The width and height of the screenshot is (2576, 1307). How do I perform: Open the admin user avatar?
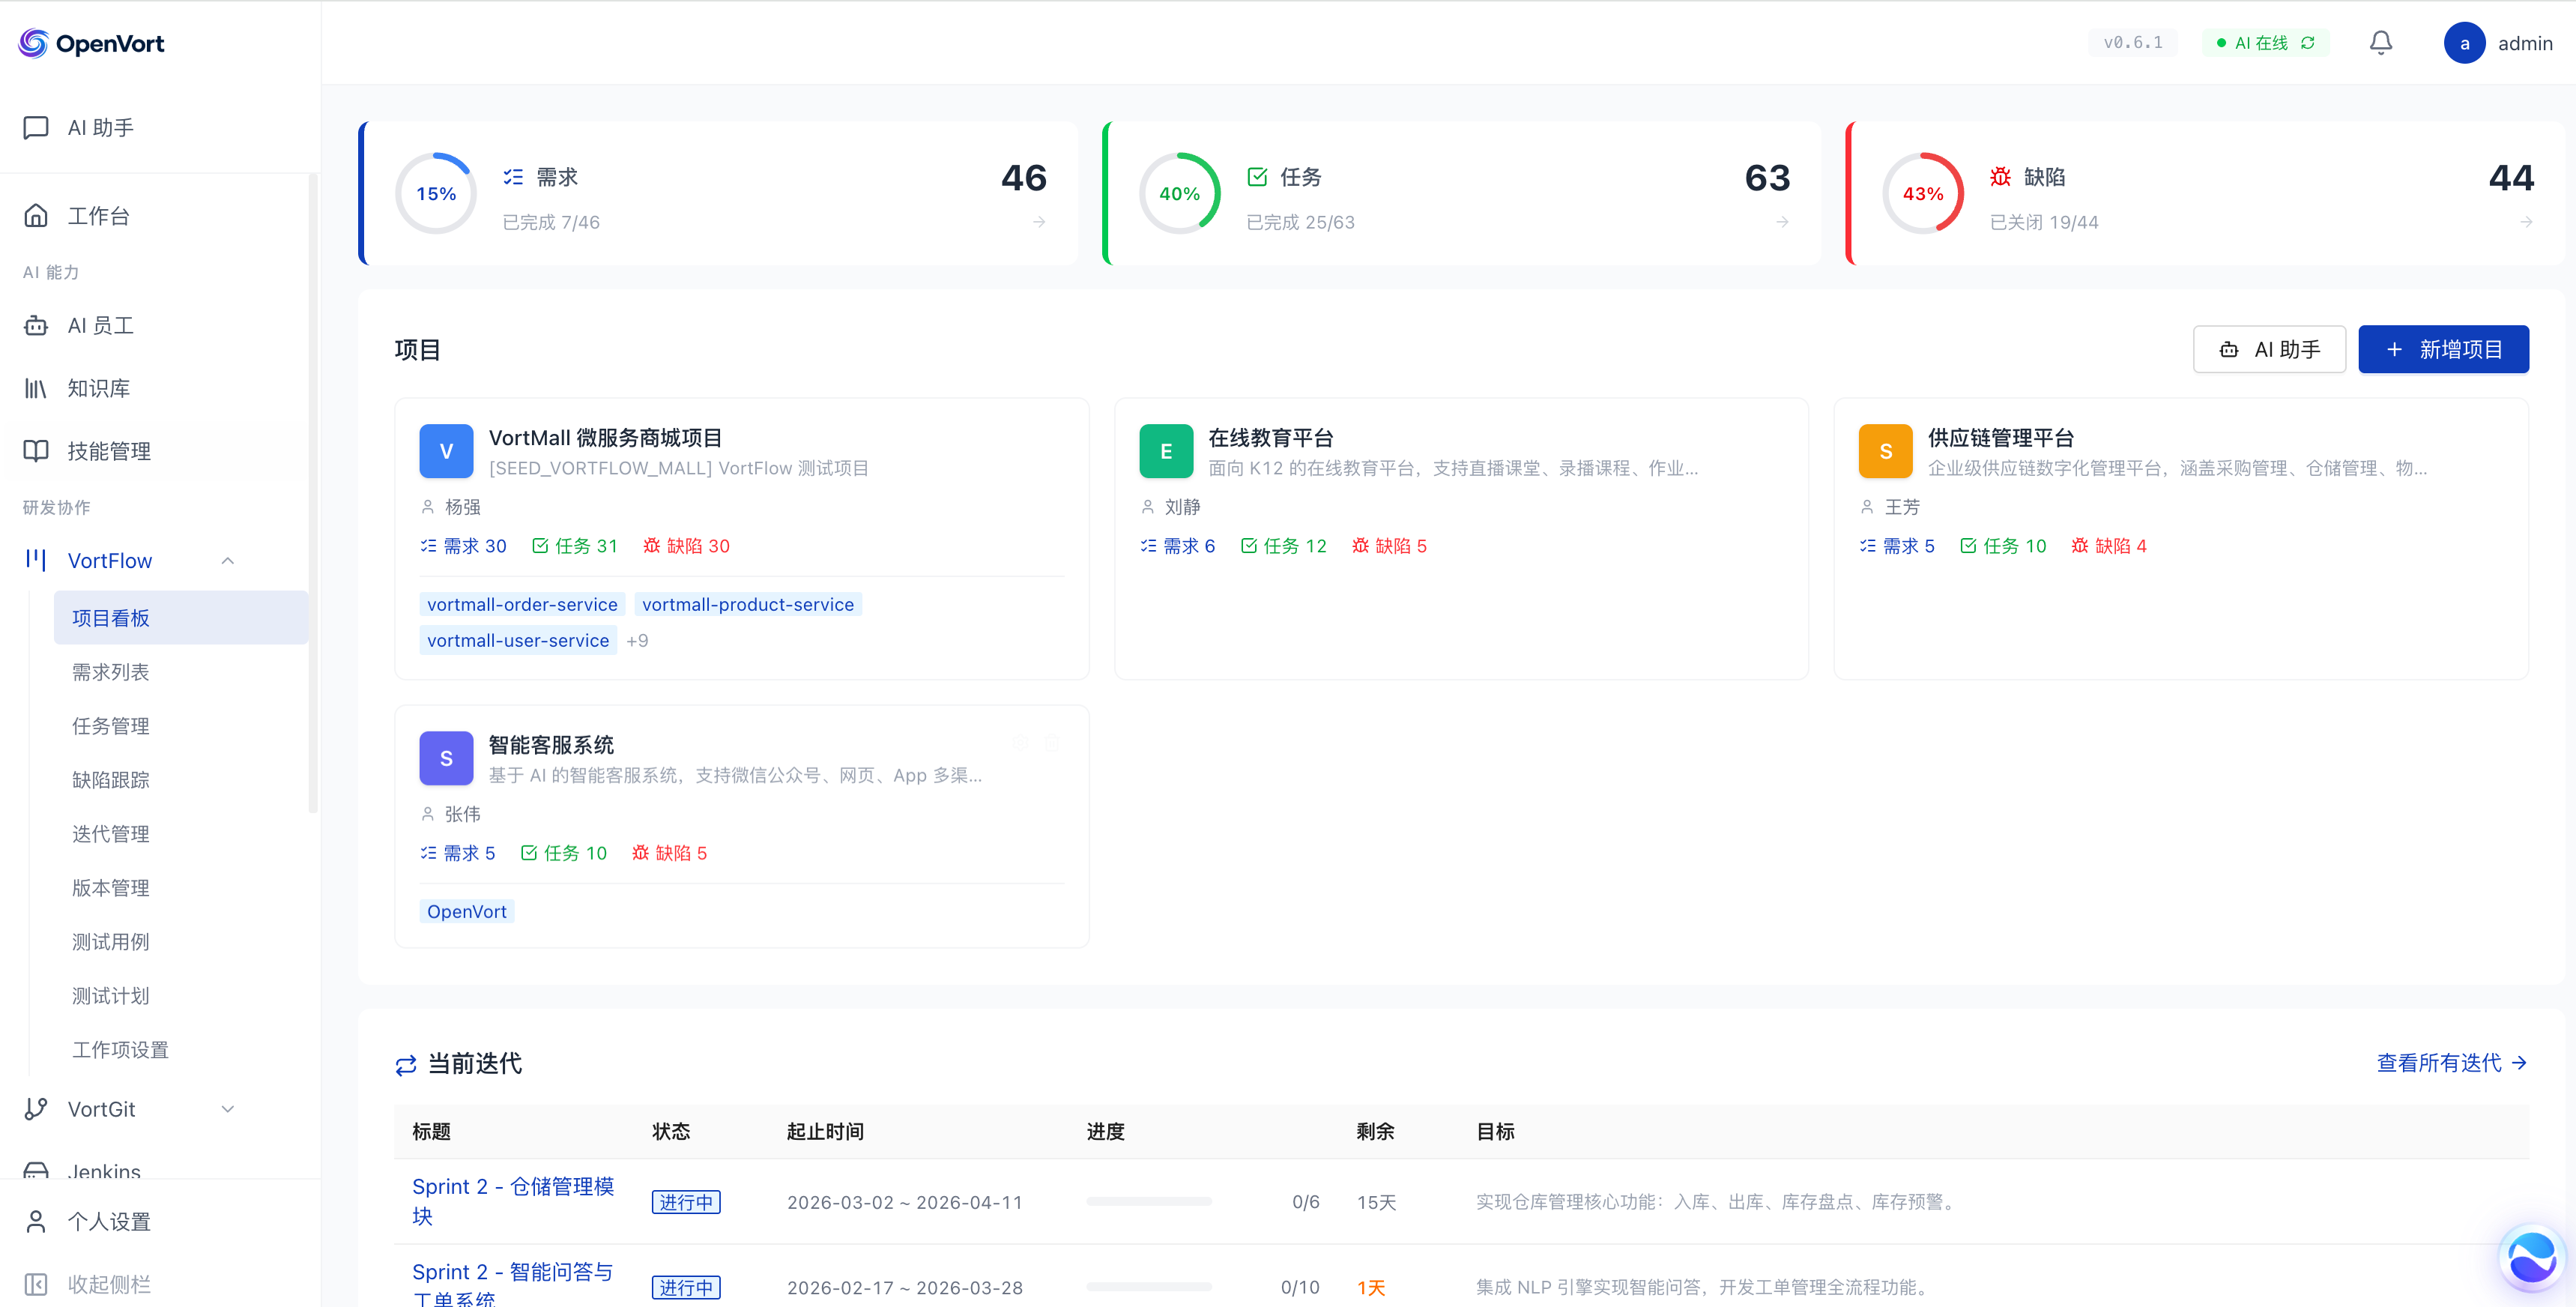pos(2464,43)
